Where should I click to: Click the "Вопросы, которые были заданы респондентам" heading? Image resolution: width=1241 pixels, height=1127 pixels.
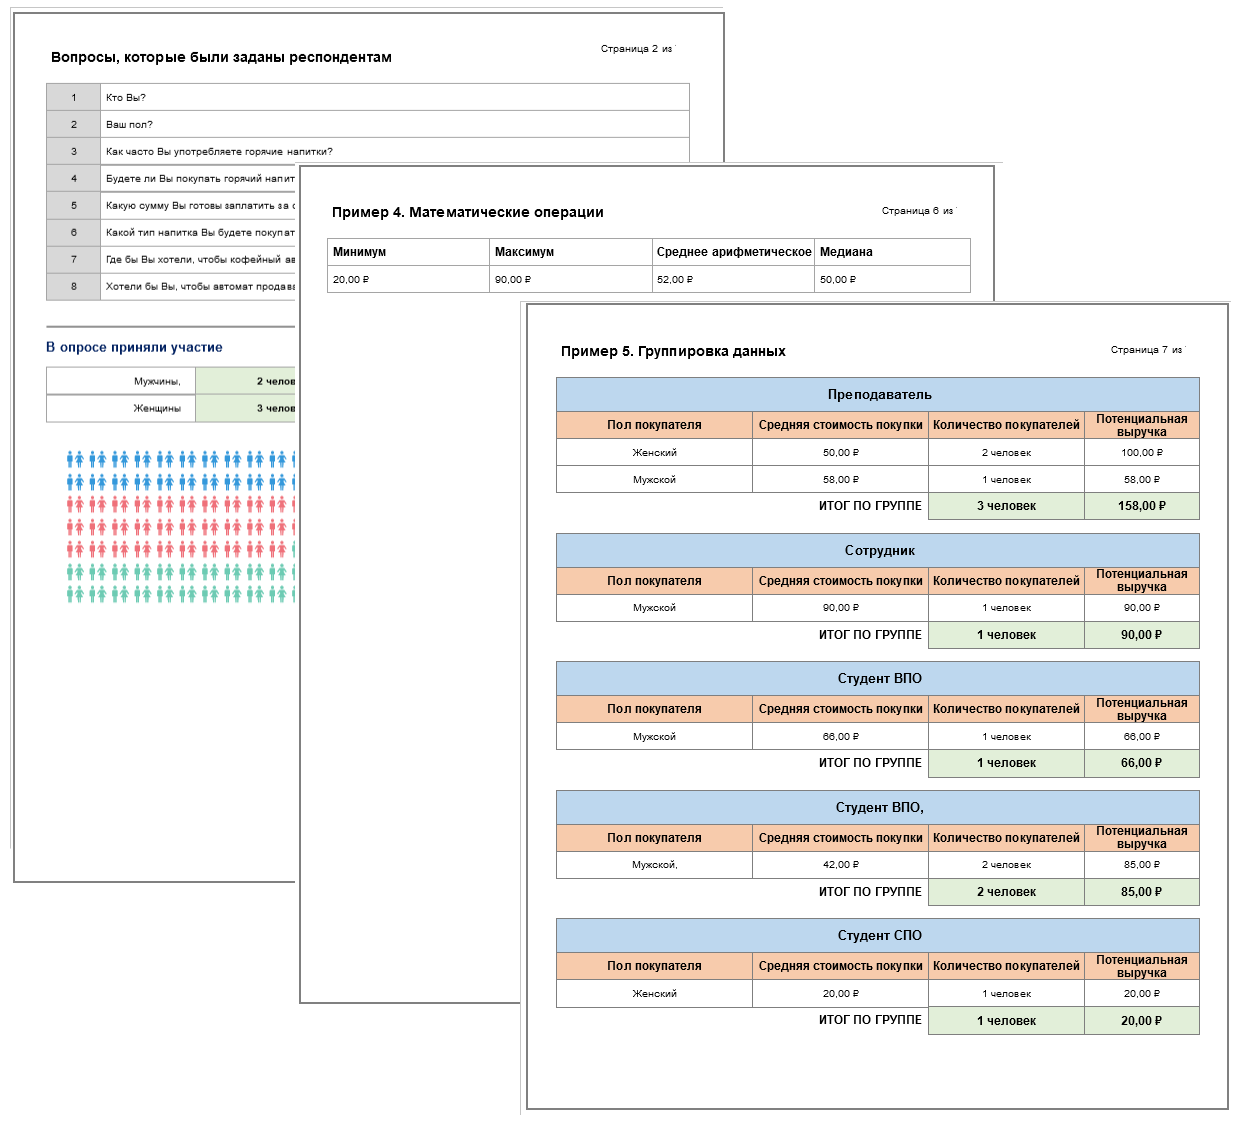tap(221, 57)
